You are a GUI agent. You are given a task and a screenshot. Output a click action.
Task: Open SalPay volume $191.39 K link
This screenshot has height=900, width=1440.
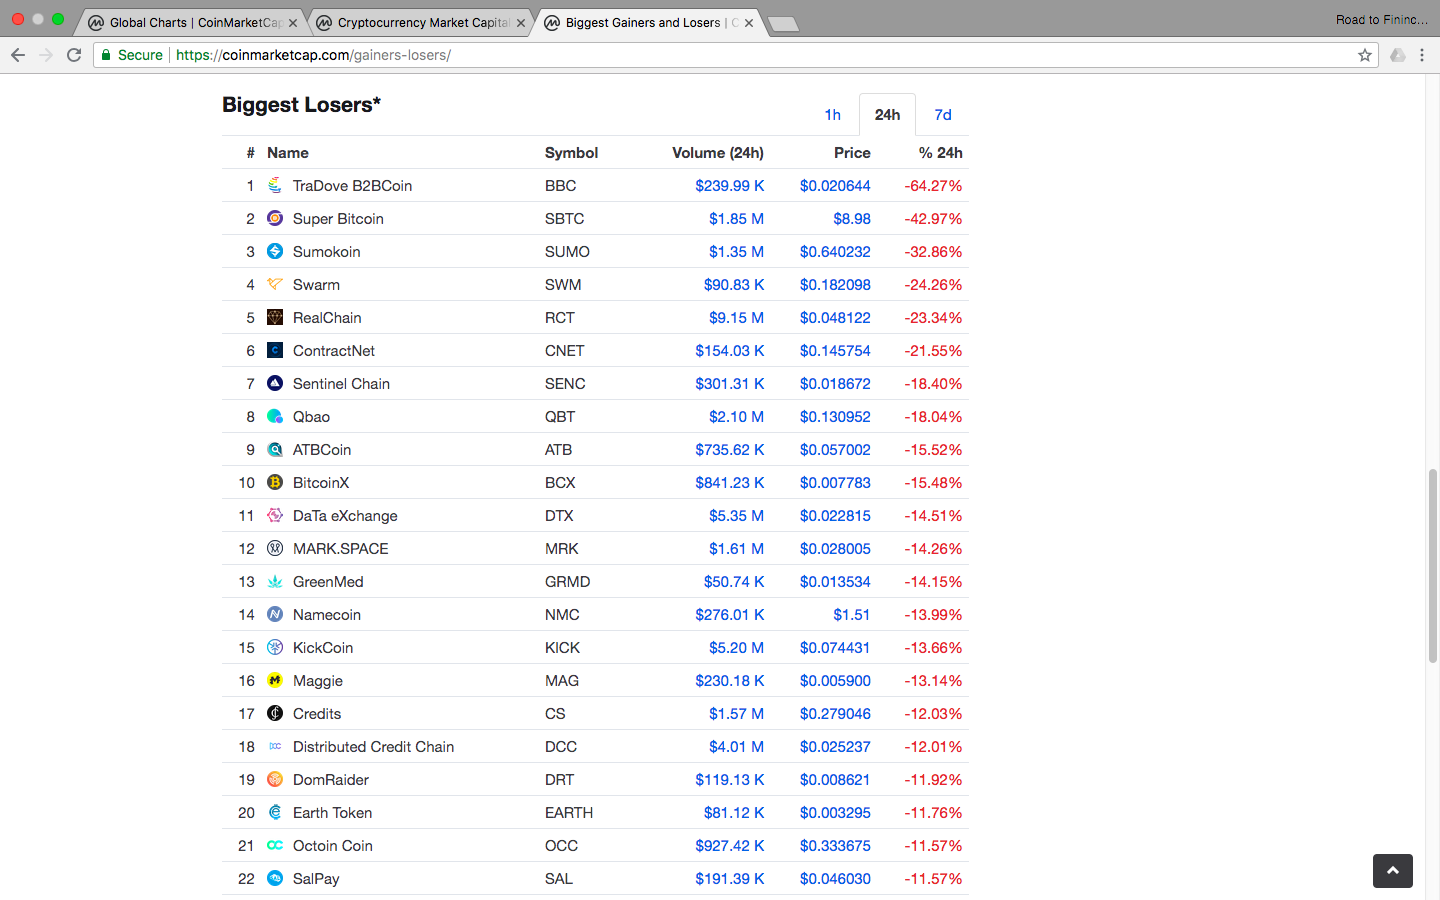click(730, 878)
